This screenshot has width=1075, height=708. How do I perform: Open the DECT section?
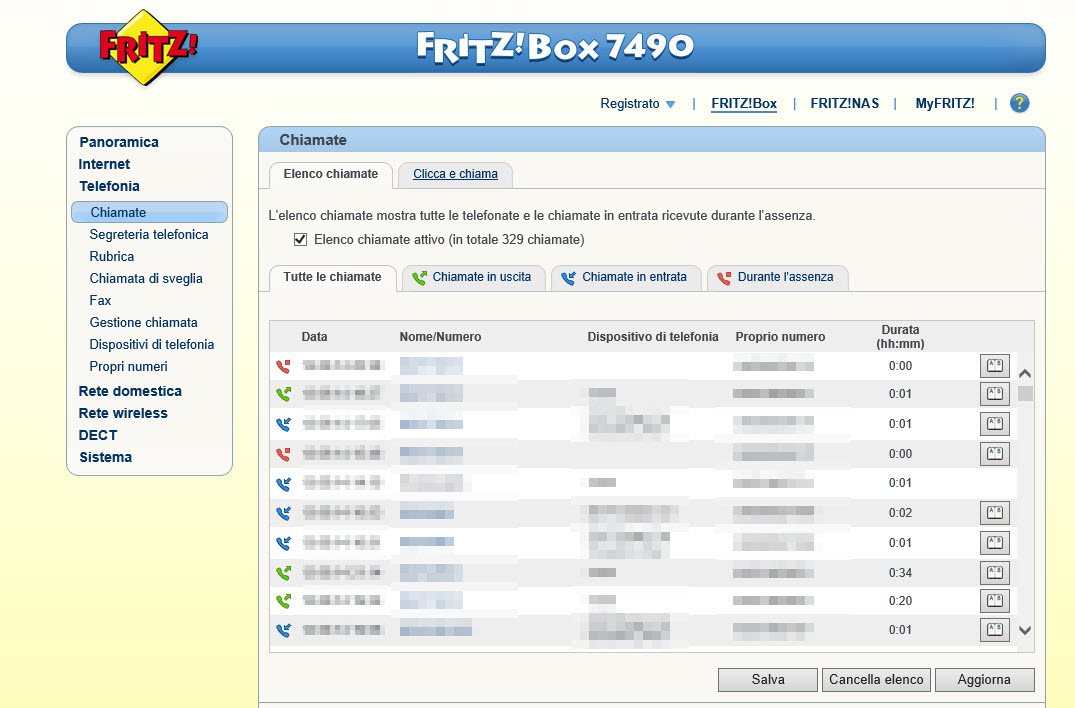(98, 435)
